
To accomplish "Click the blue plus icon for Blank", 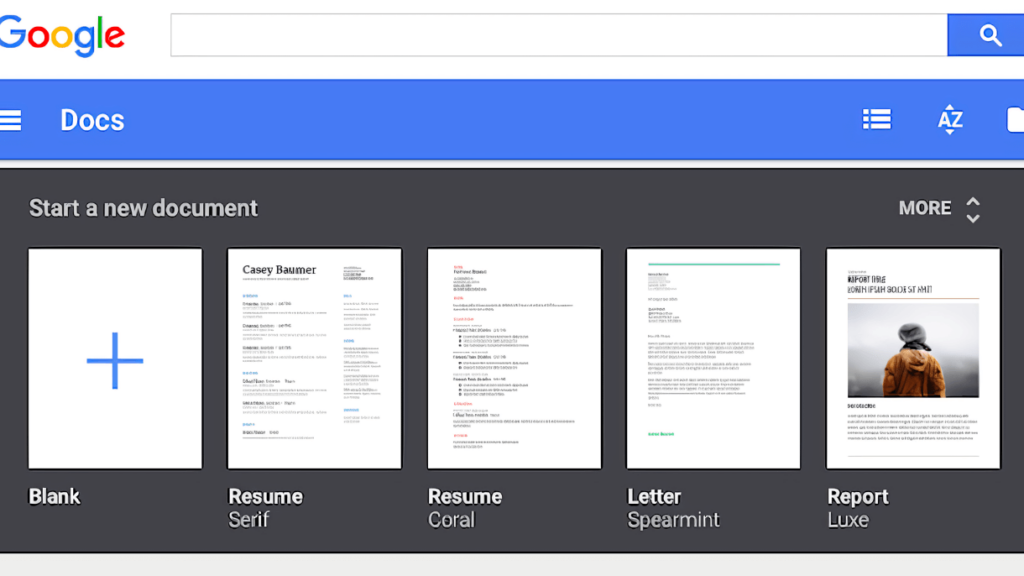I will (115, 359).
